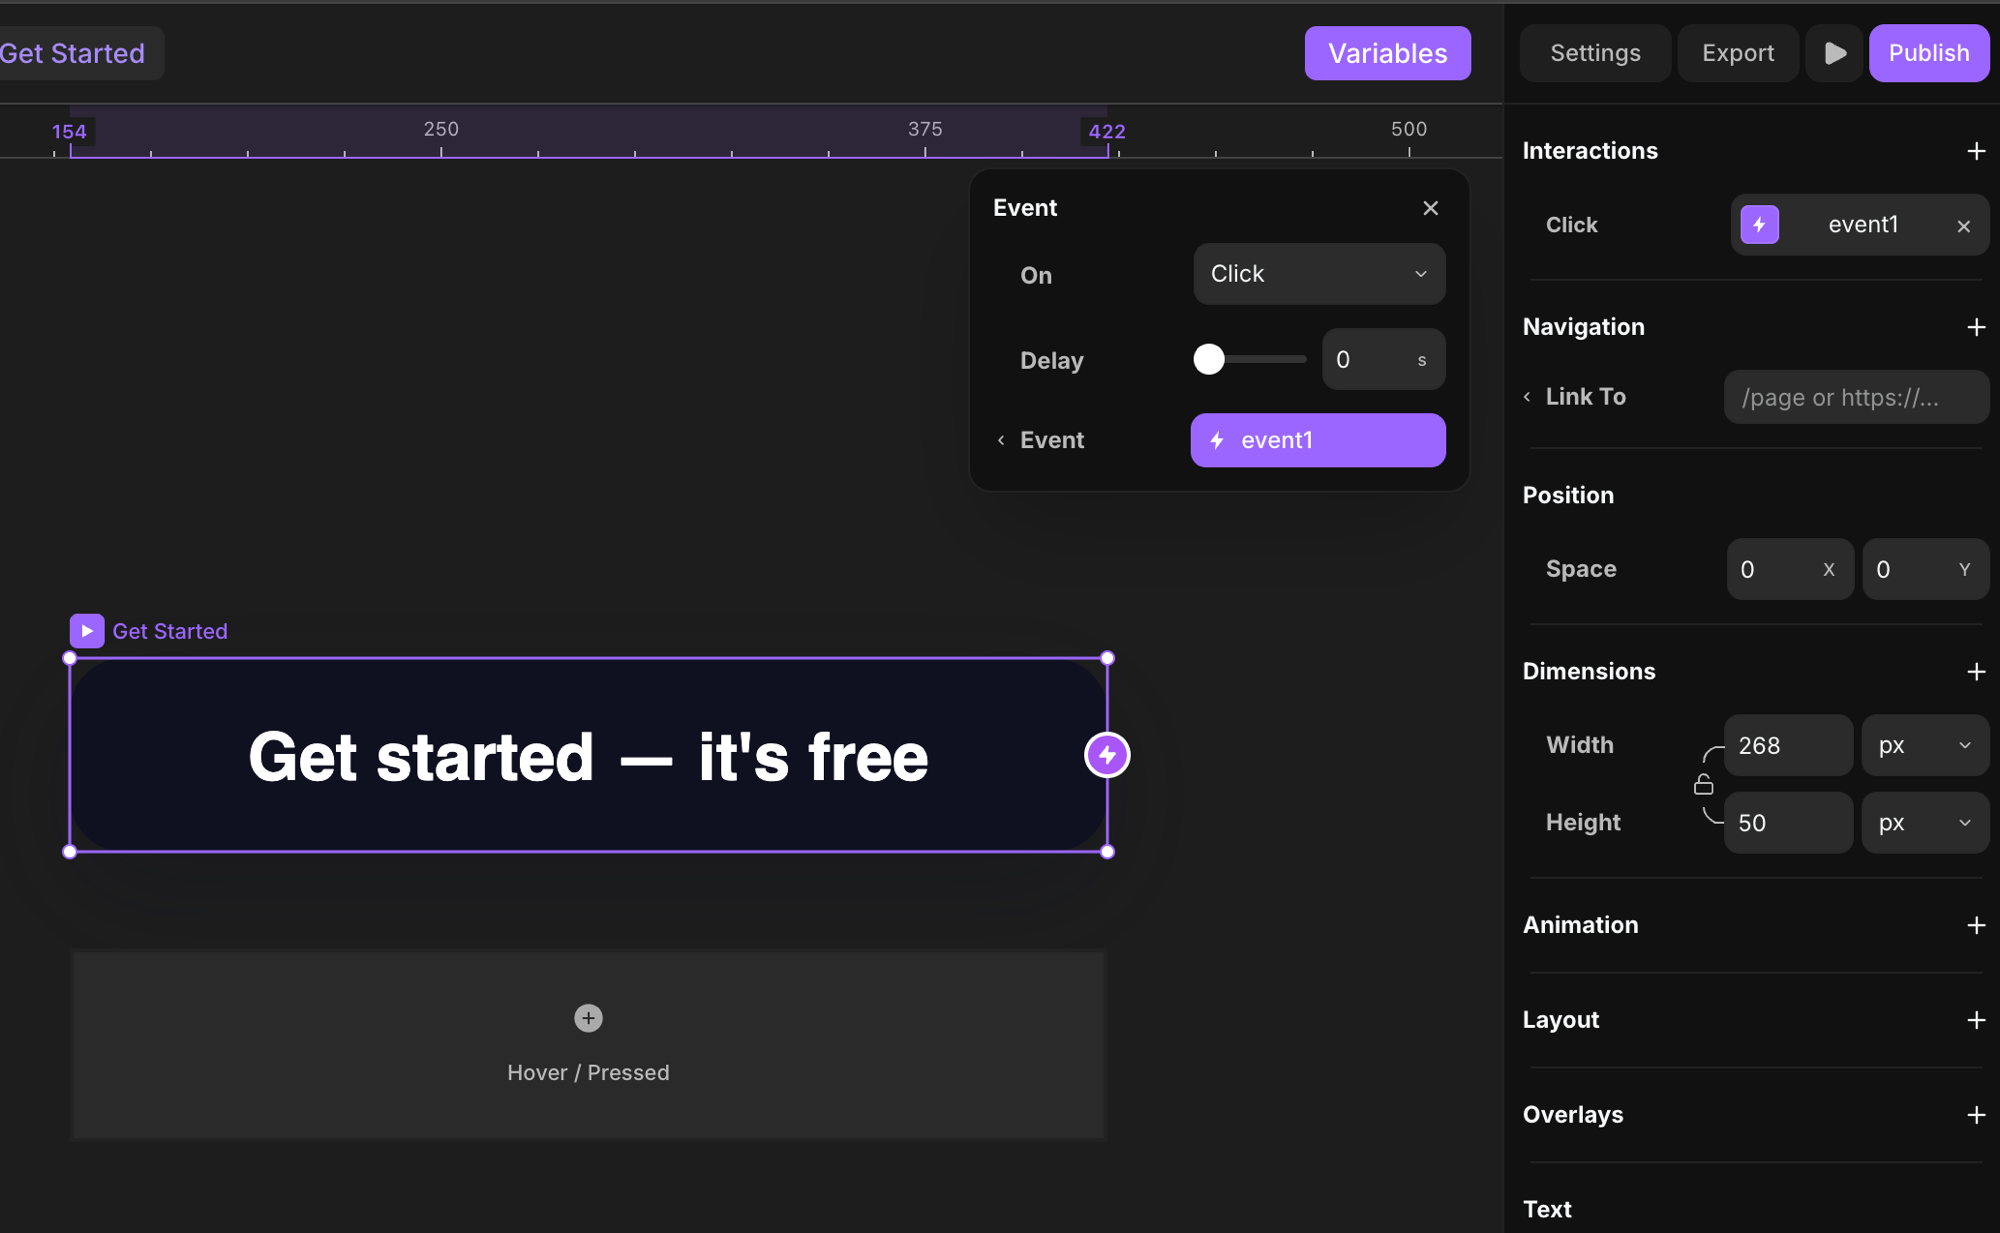The width and height of the screenshot is (2000, 1233).
Task: Click the event1 purple button in Event popup
Action: tap(1317, 440)
